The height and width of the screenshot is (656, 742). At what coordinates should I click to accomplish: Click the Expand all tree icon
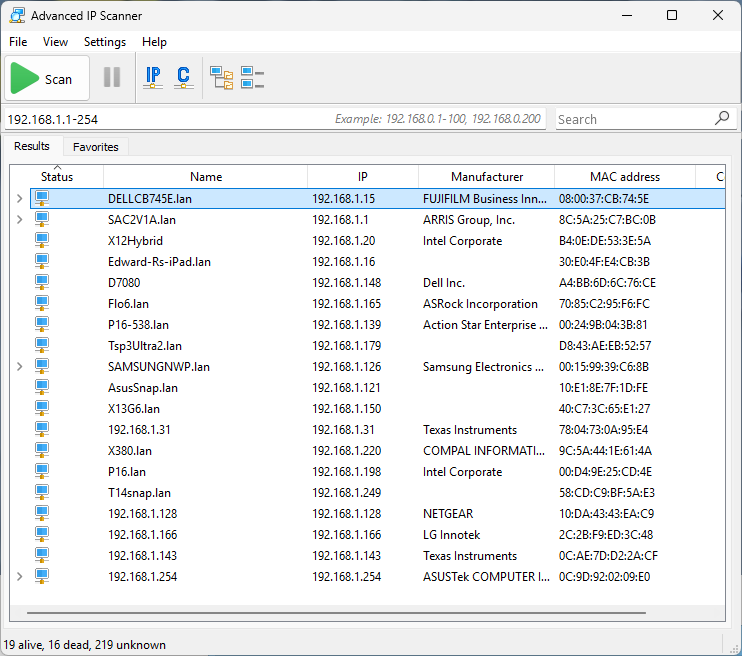(221, 78)
